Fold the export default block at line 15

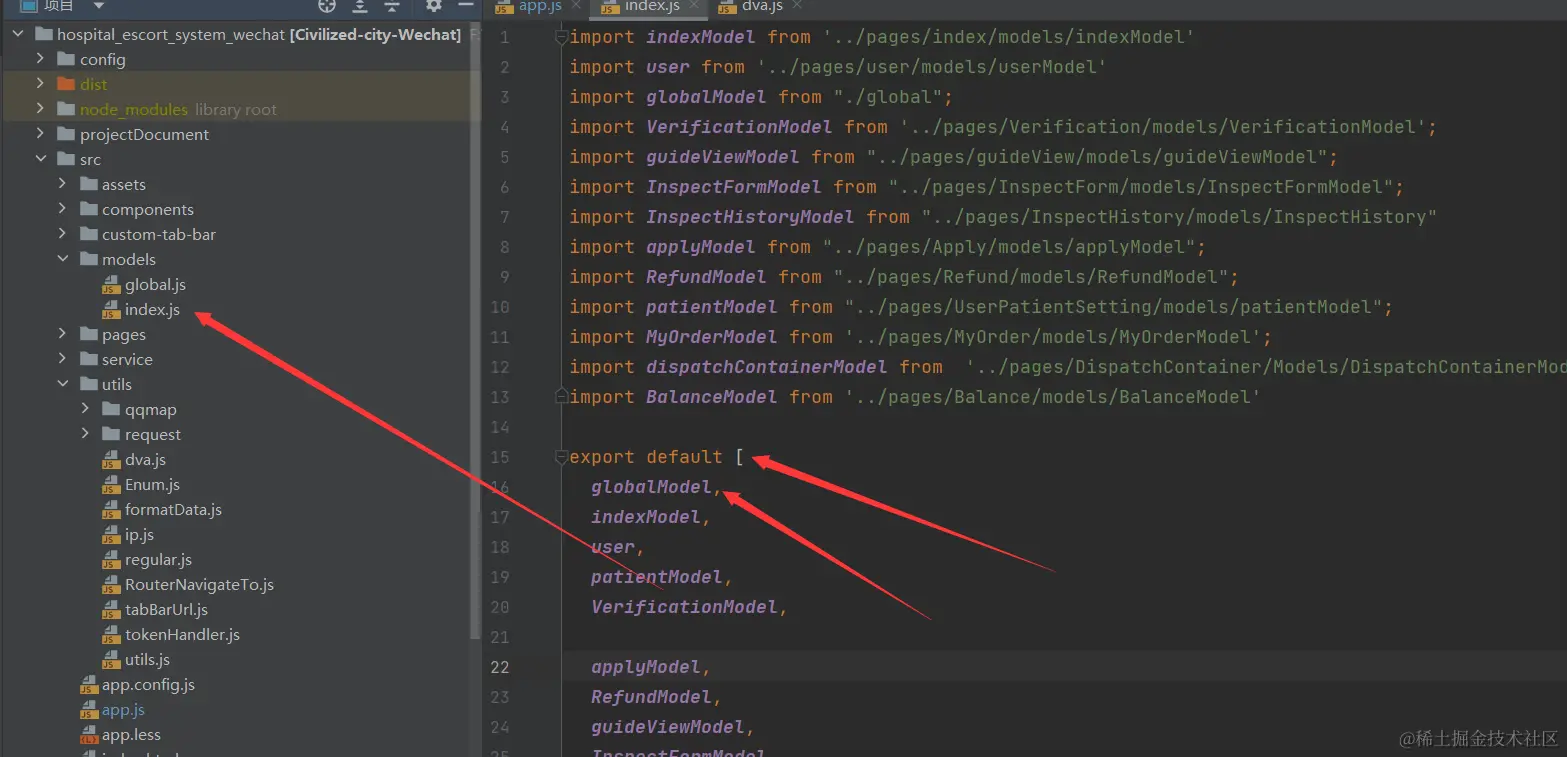pos(561,457)
